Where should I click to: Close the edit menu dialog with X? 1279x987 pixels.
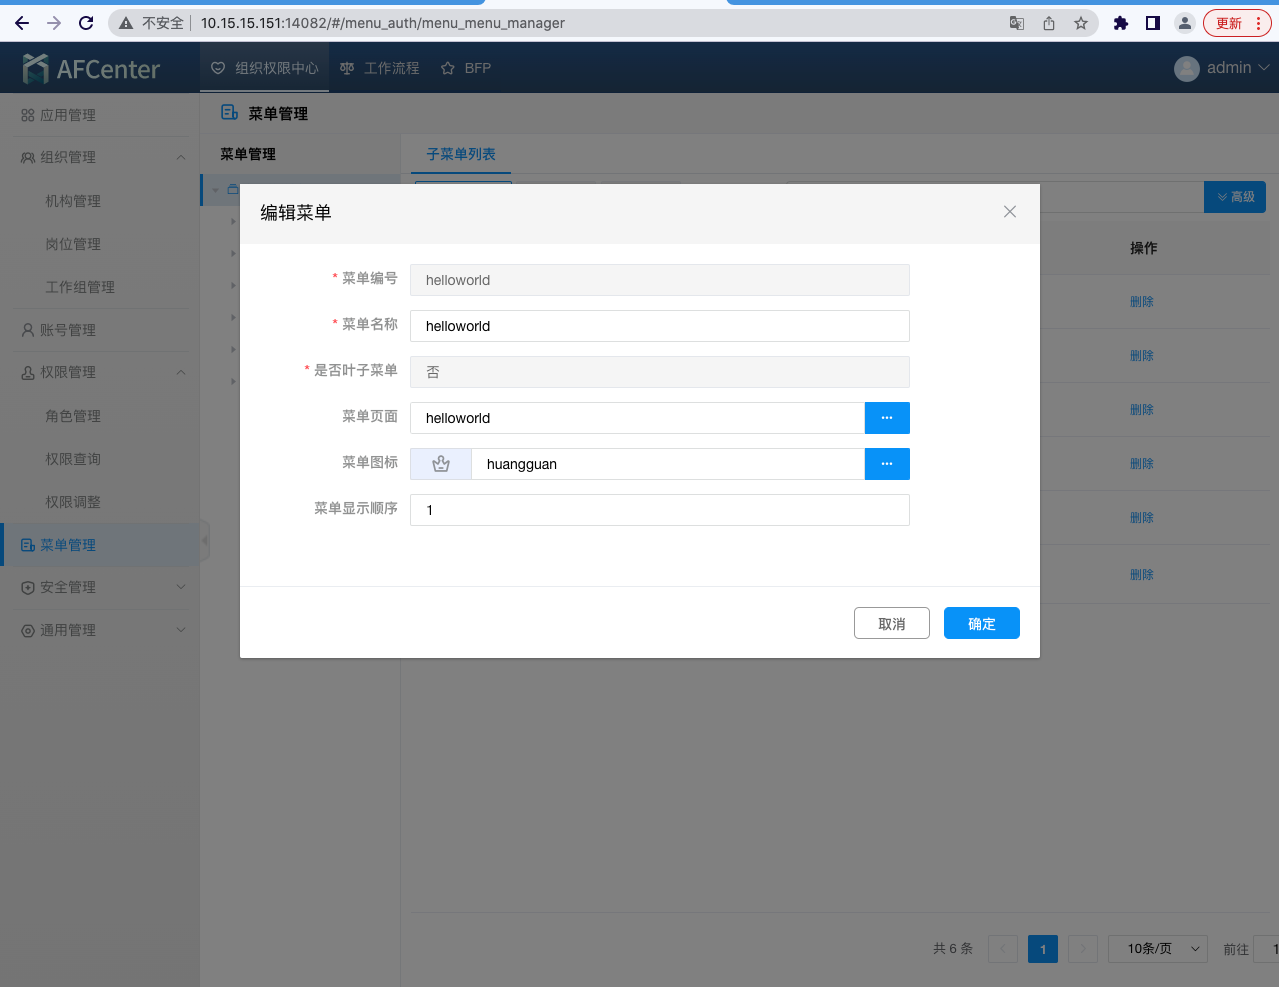tap(1010, 212)
